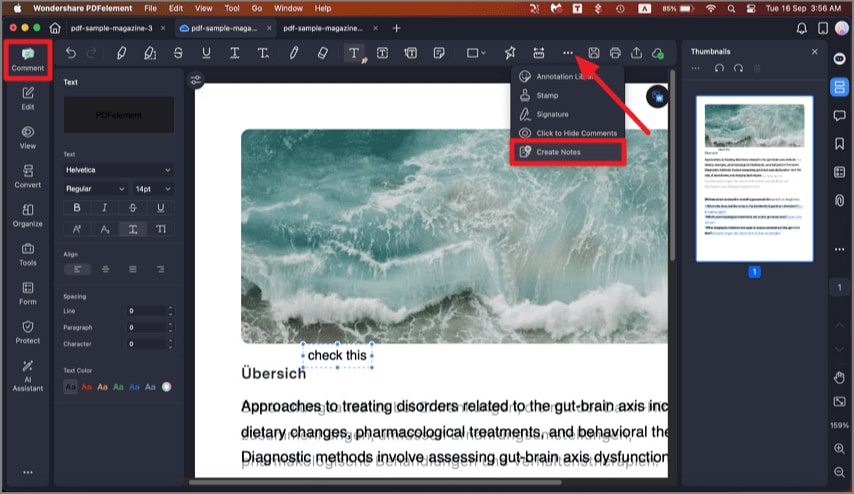Open the Helvetica font dropdown
854x494 pixels.
point(118,170)
